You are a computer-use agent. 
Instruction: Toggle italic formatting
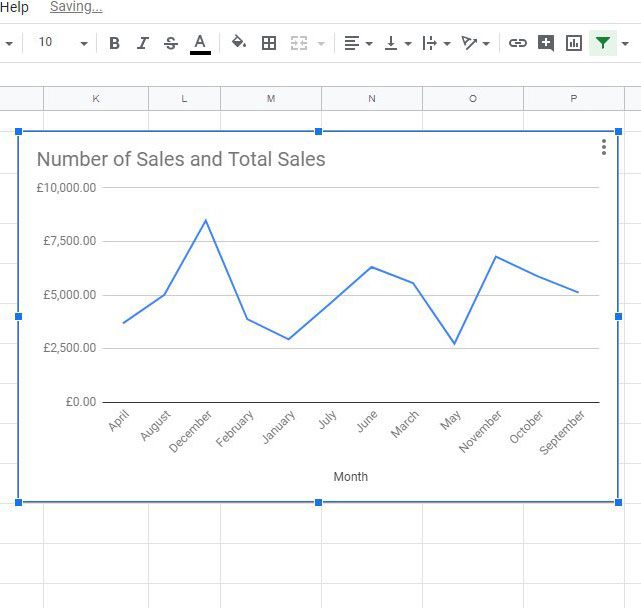(142, 43)
